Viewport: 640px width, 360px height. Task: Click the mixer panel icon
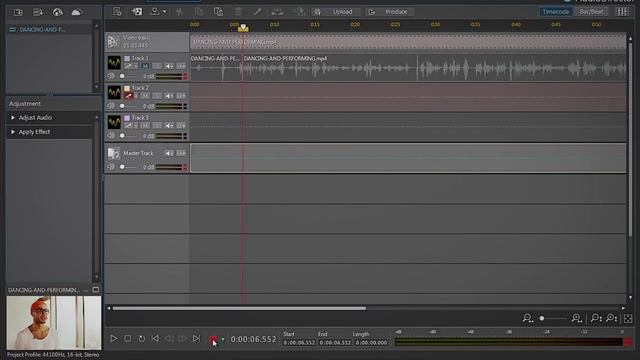[x=622, y=12]
